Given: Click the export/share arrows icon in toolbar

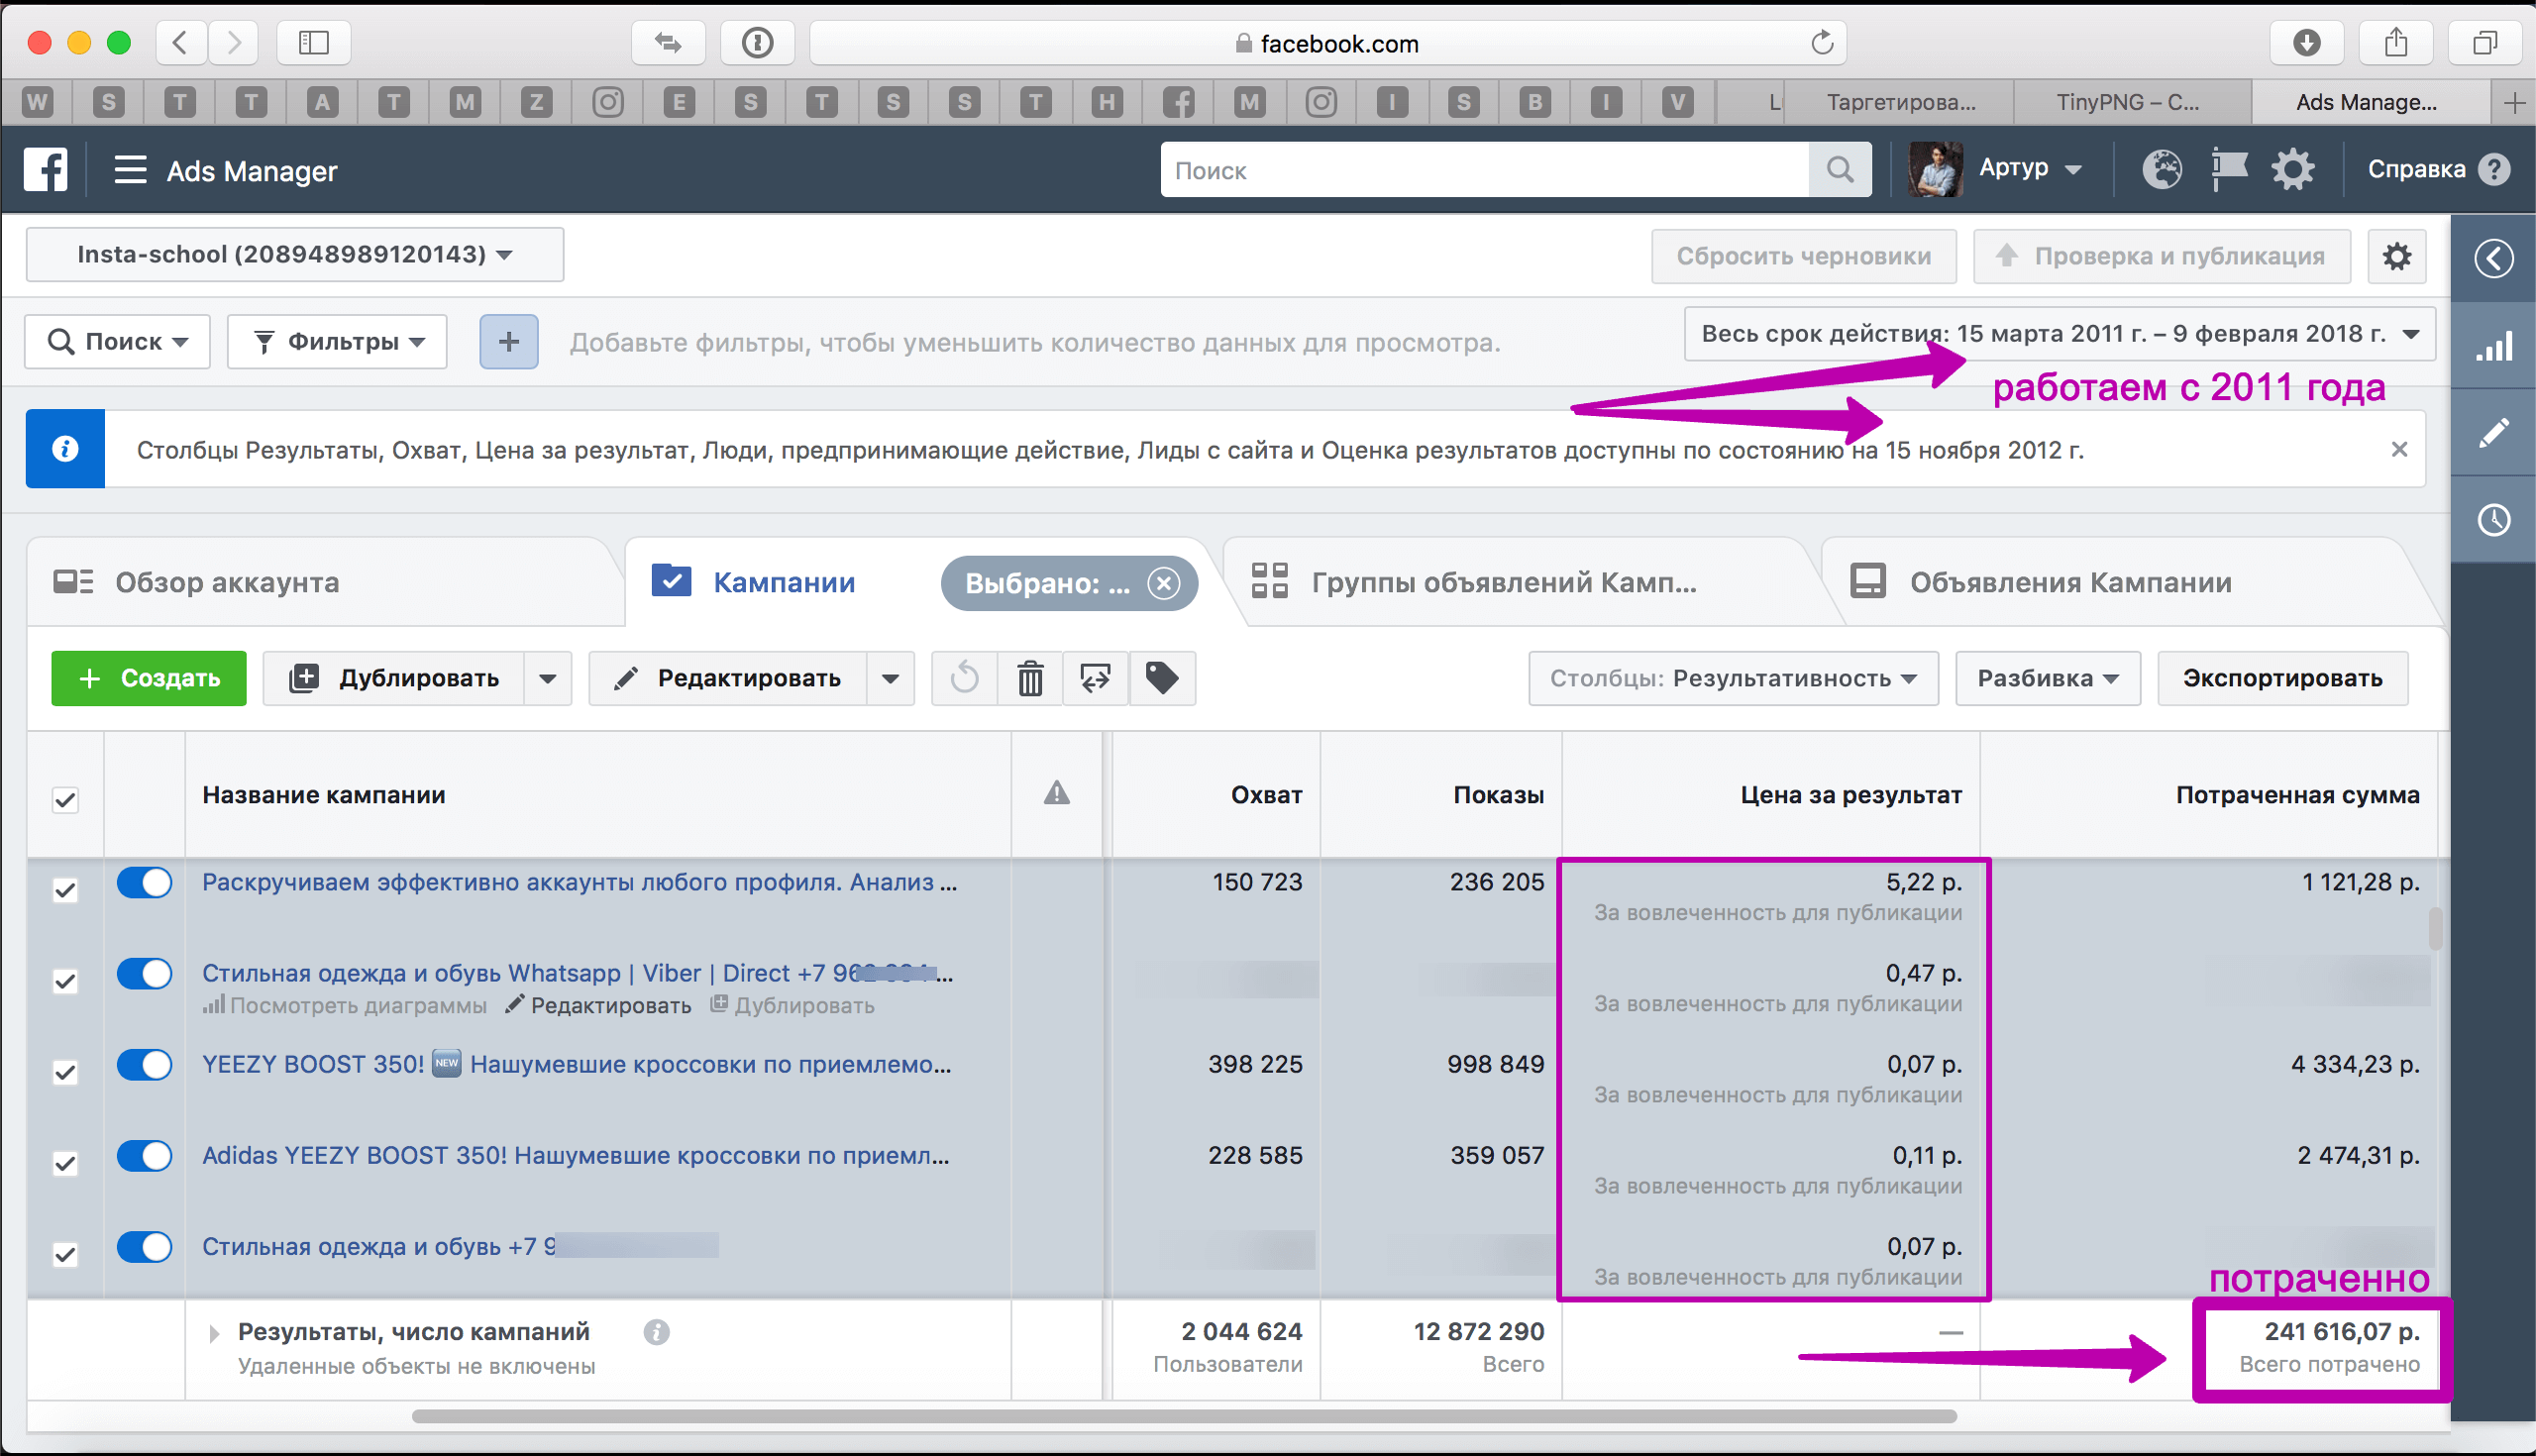Looking at the screenshot, I should point(1096,678).
